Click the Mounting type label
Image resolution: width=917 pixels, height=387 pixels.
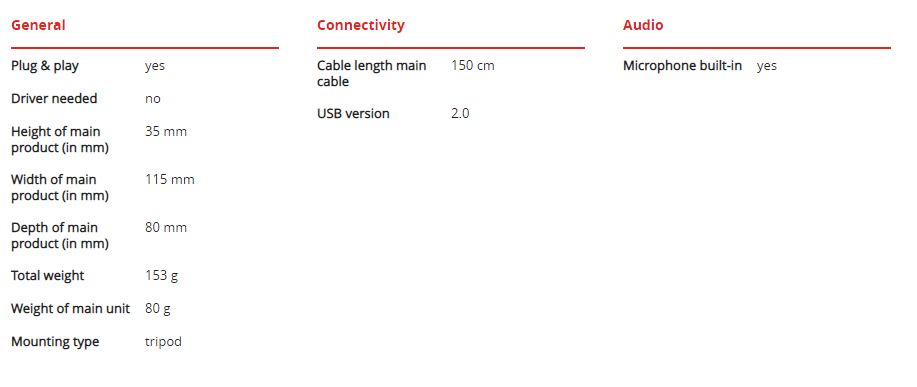pos(55,342)
